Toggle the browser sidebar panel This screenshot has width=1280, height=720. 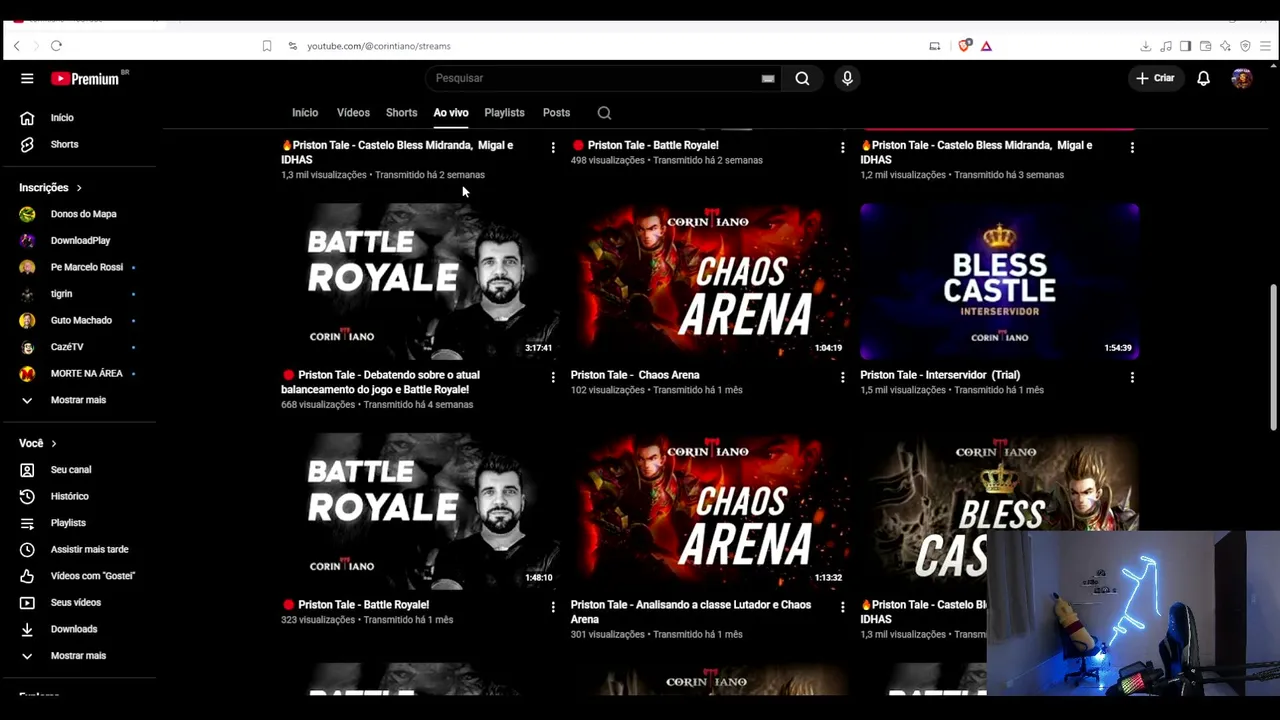pos(1186,46)
